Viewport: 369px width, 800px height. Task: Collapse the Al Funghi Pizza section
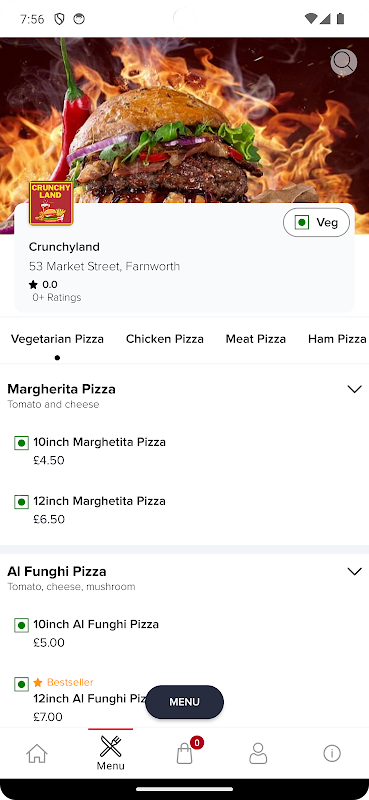(x=354, y=571)
